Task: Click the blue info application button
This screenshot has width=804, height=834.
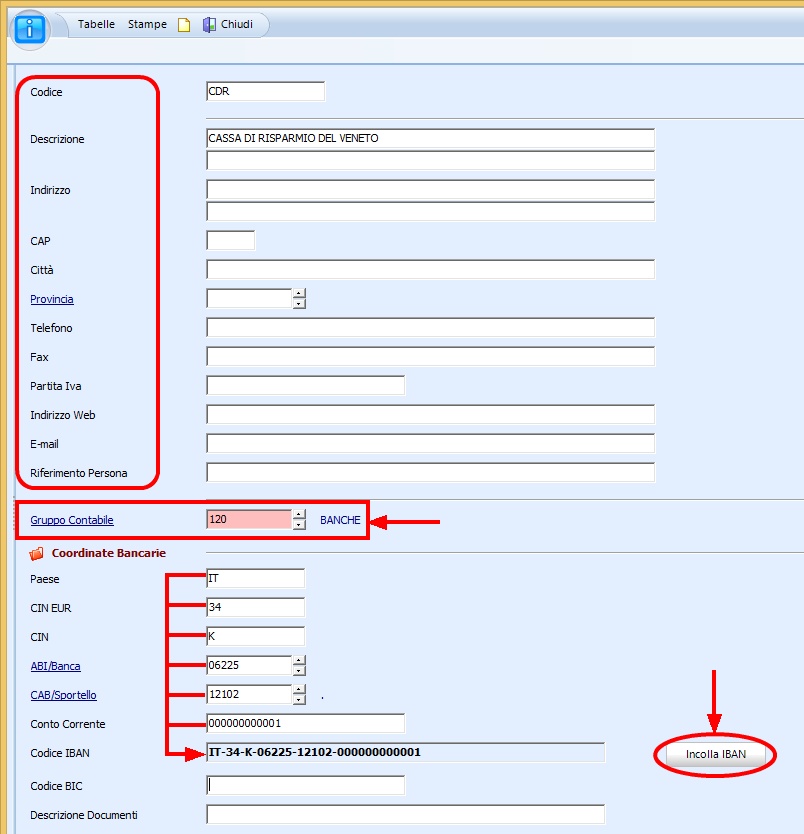Action: pyautogui.click(x=32, y=26)
